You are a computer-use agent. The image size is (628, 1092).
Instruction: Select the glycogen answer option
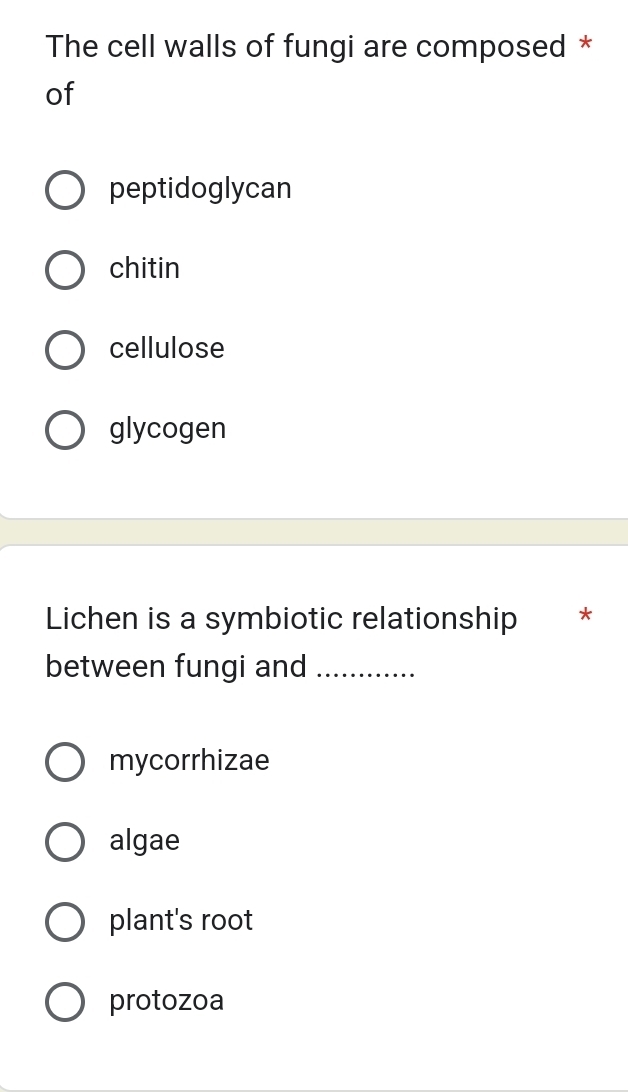pos(64,430)
